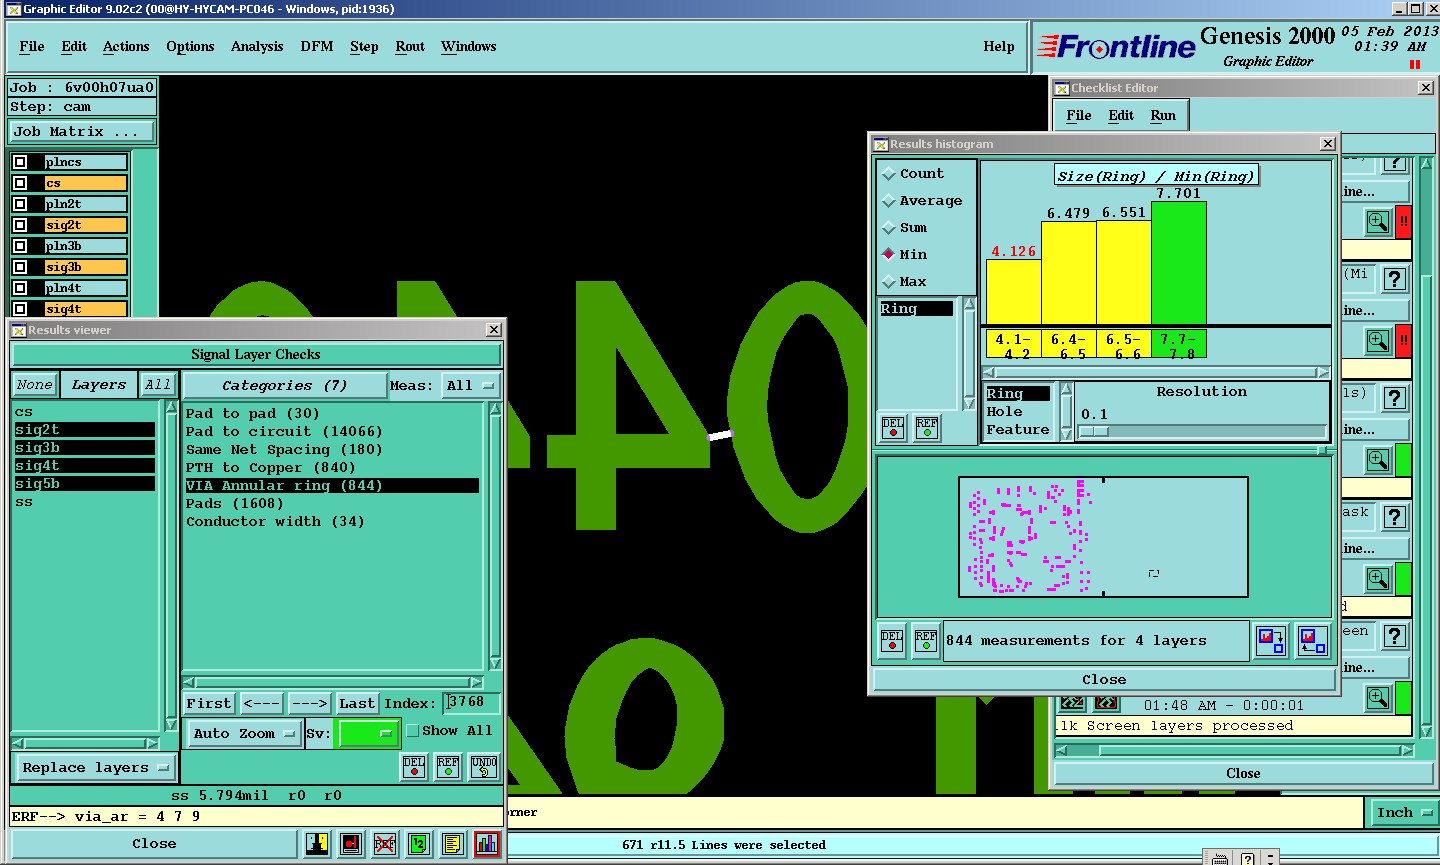
Task: Click the rightmost histogram transfer icon
Action: (x=1312, y=640)
